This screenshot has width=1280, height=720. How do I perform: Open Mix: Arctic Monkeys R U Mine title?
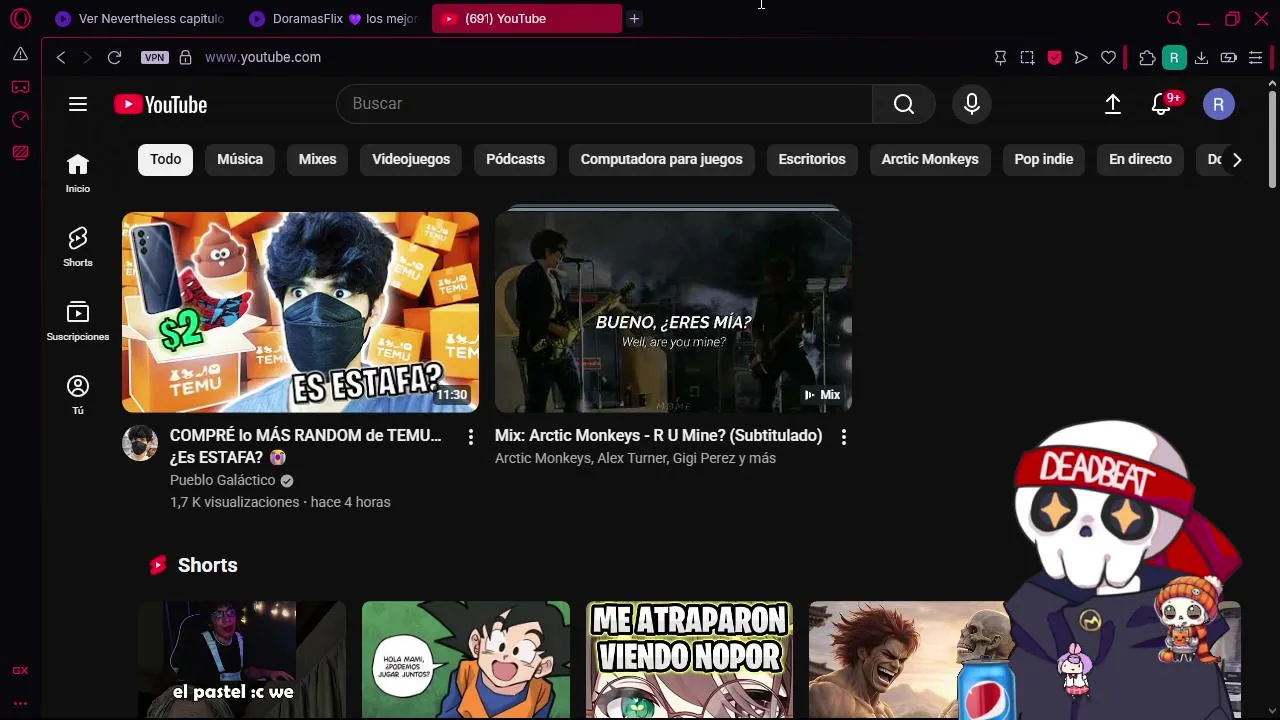coord(658,436)
